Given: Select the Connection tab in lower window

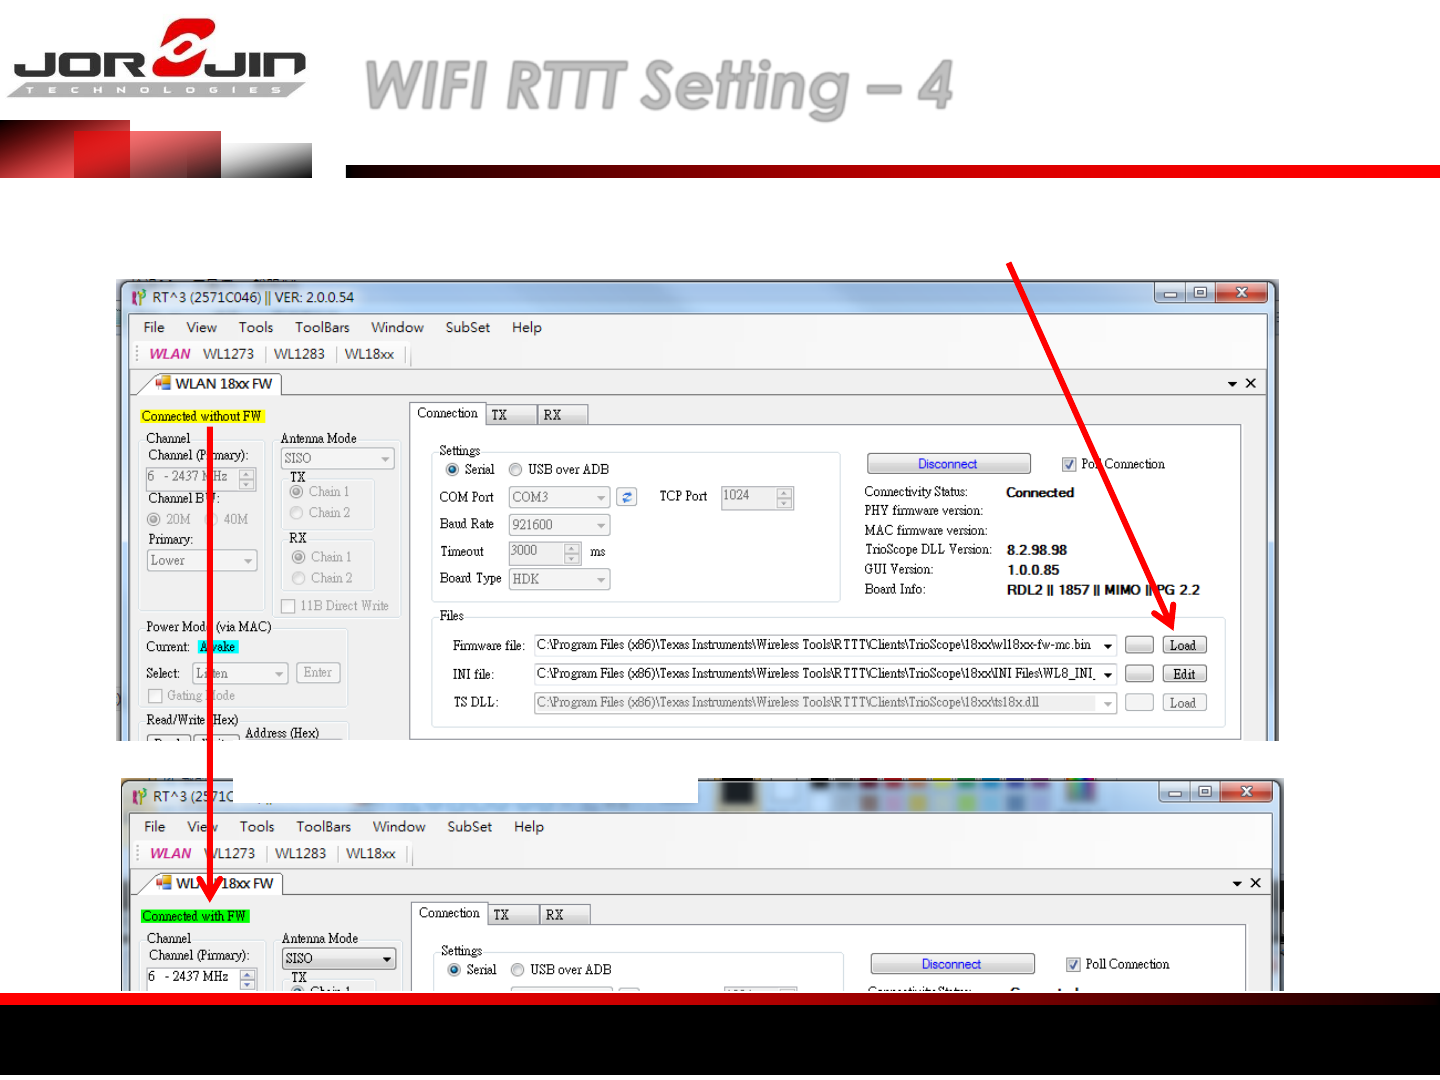Looking at the screenshot, I should [449, 913].
